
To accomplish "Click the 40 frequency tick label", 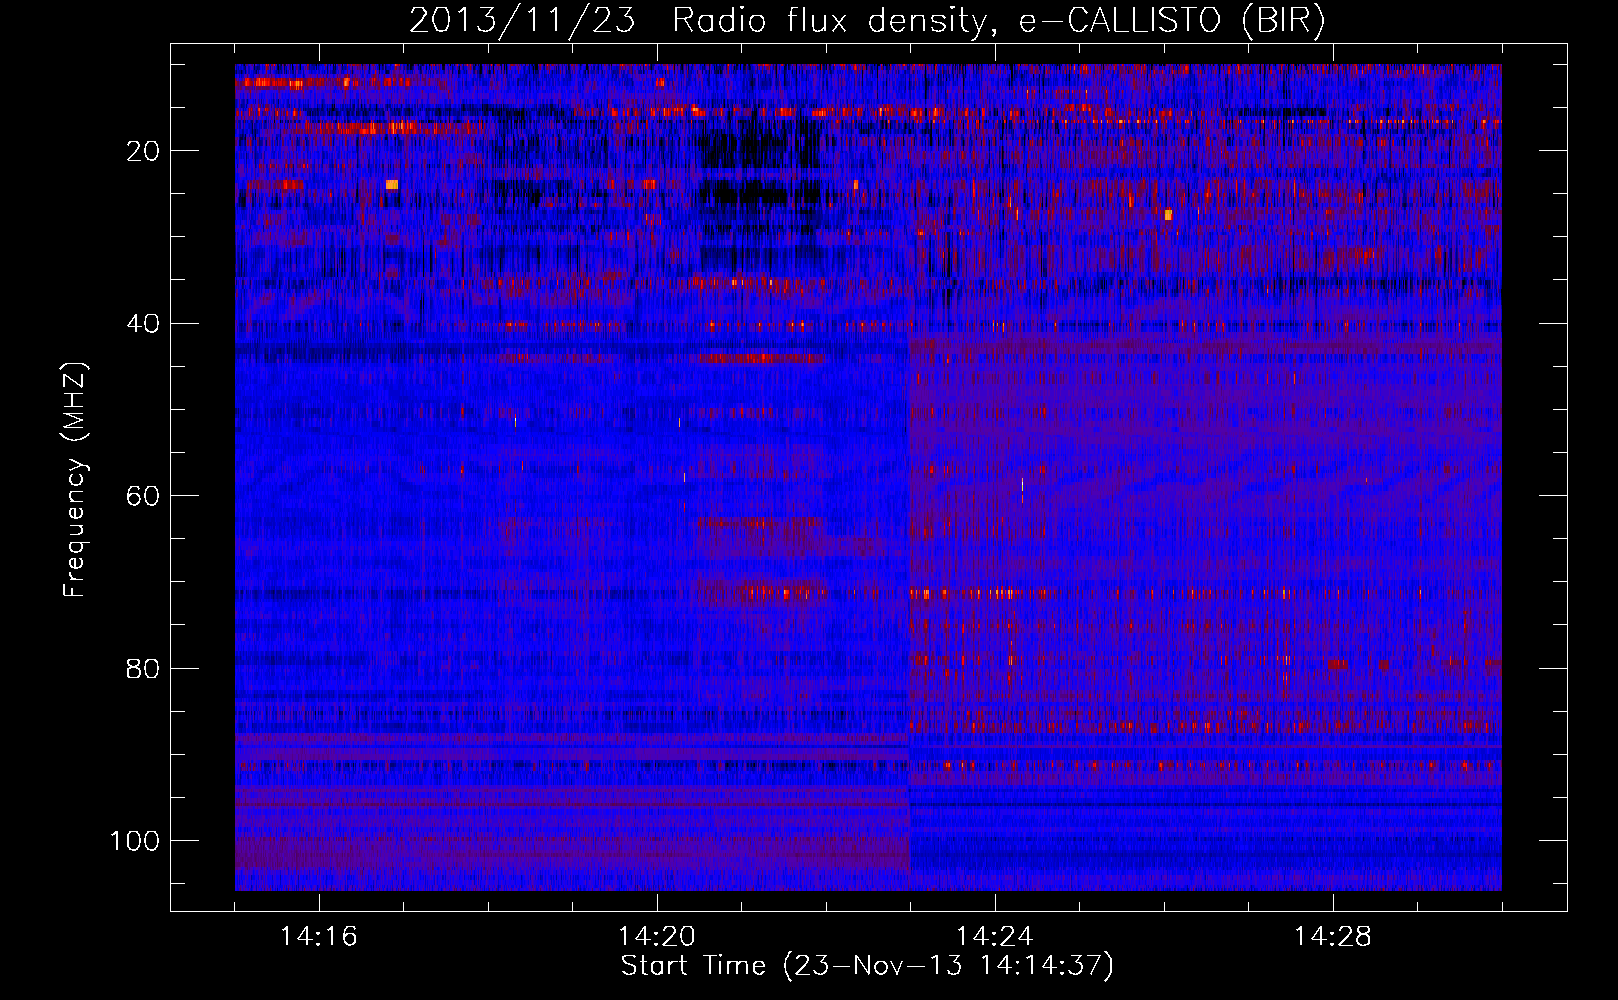I will (144, 324).
